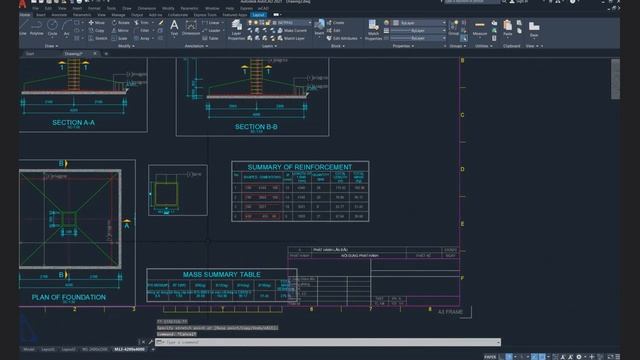640x360 pixels.
Task: Expand the Annotation panel
Action: tap(196, 46)
